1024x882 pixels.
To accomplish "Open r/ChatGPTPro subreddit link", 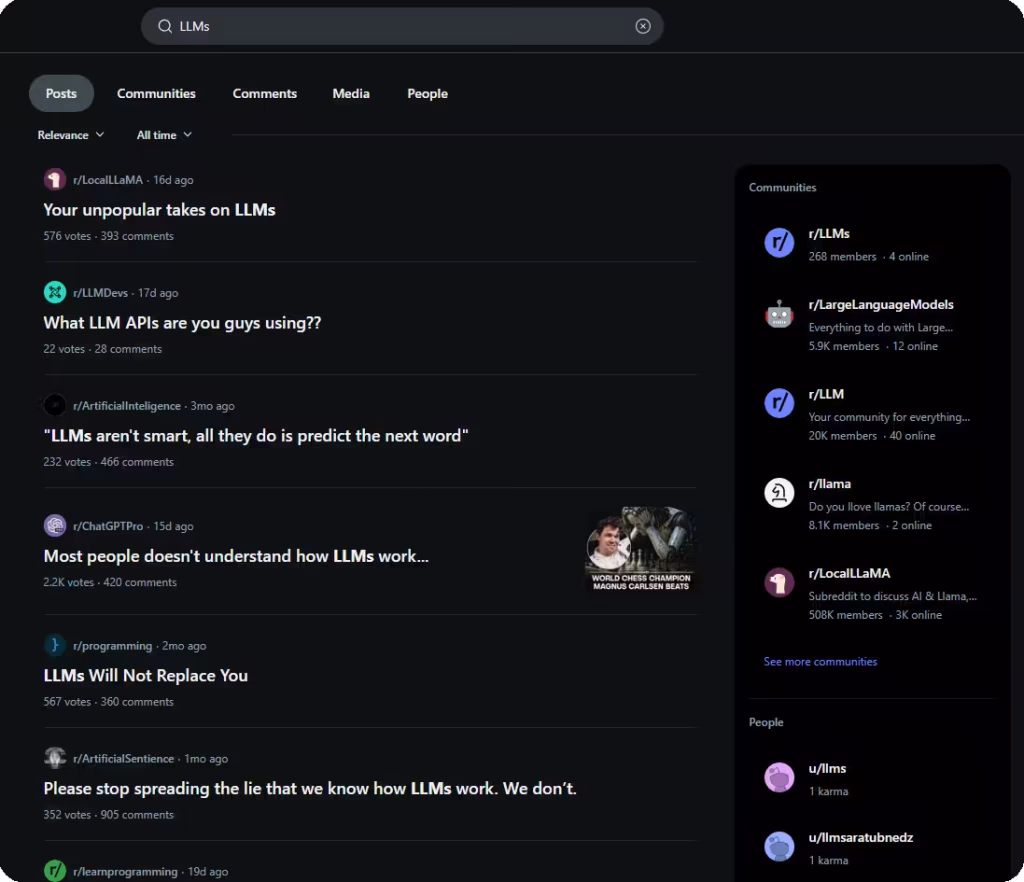I will pos(108,526).
